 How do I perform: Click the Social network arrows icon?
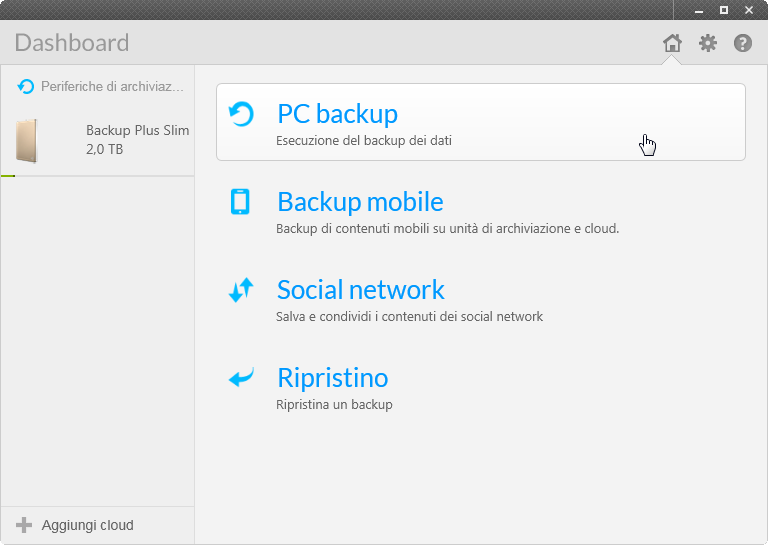[x=241, y=290]
